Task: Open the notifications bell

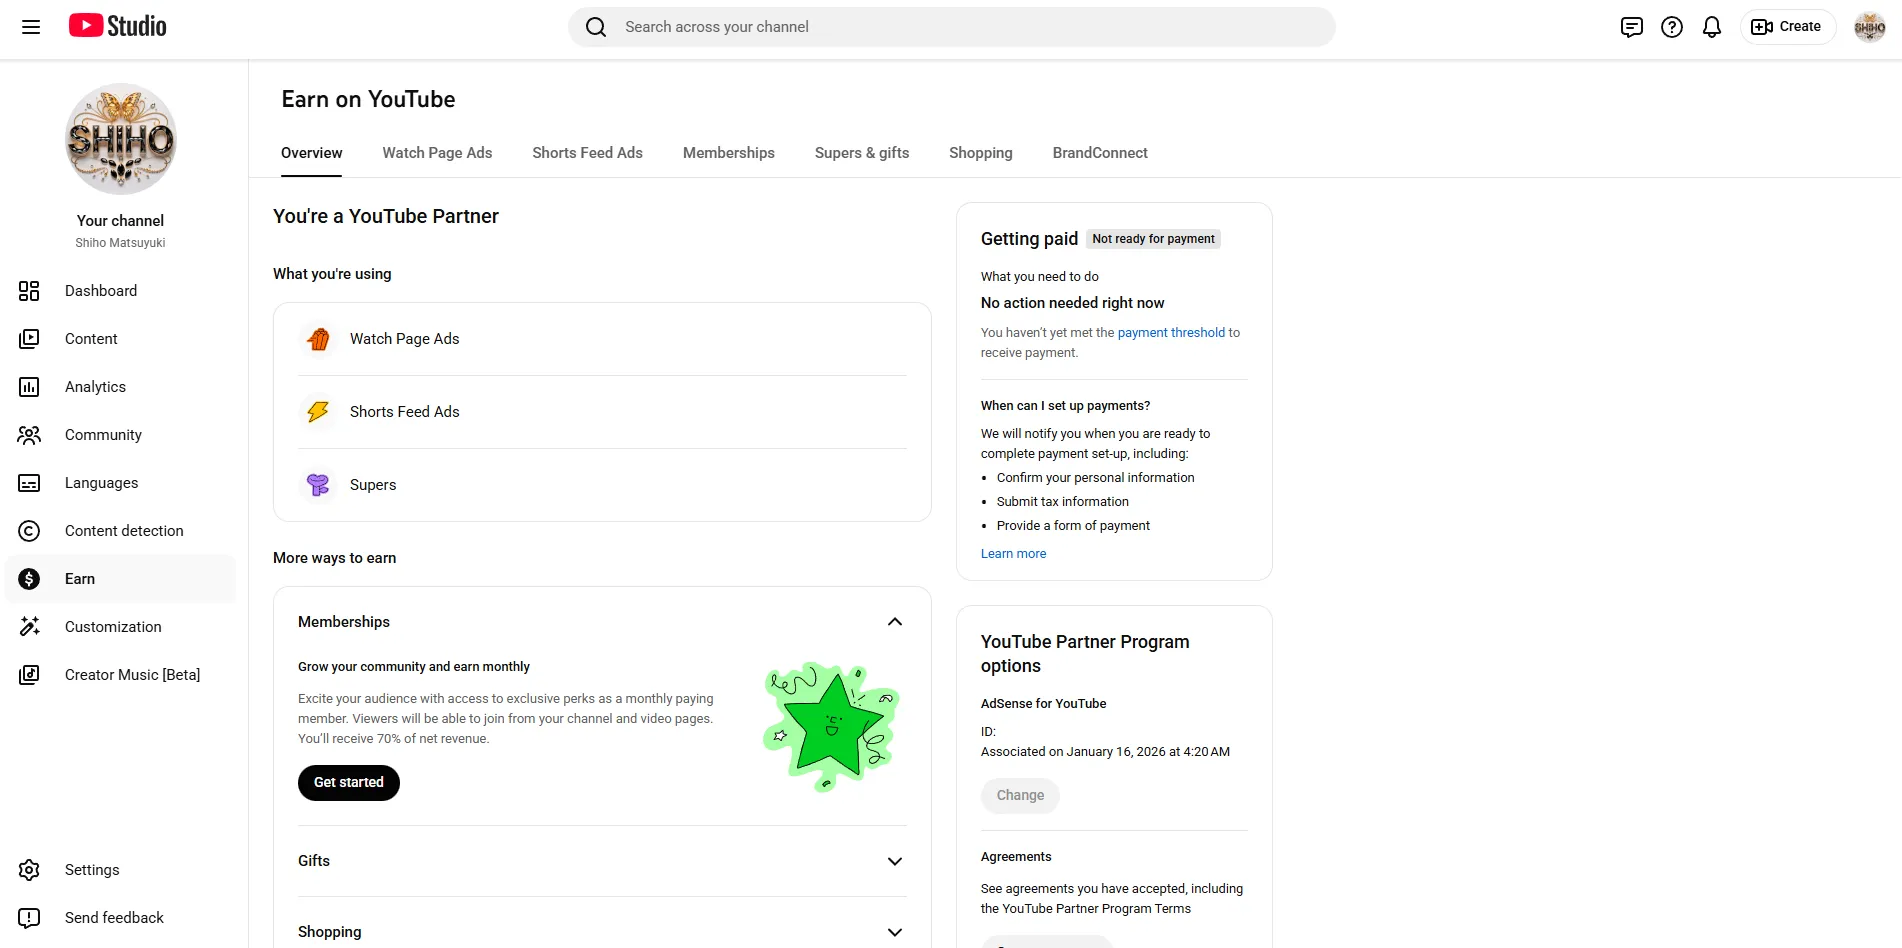Action: point(1711,27)
